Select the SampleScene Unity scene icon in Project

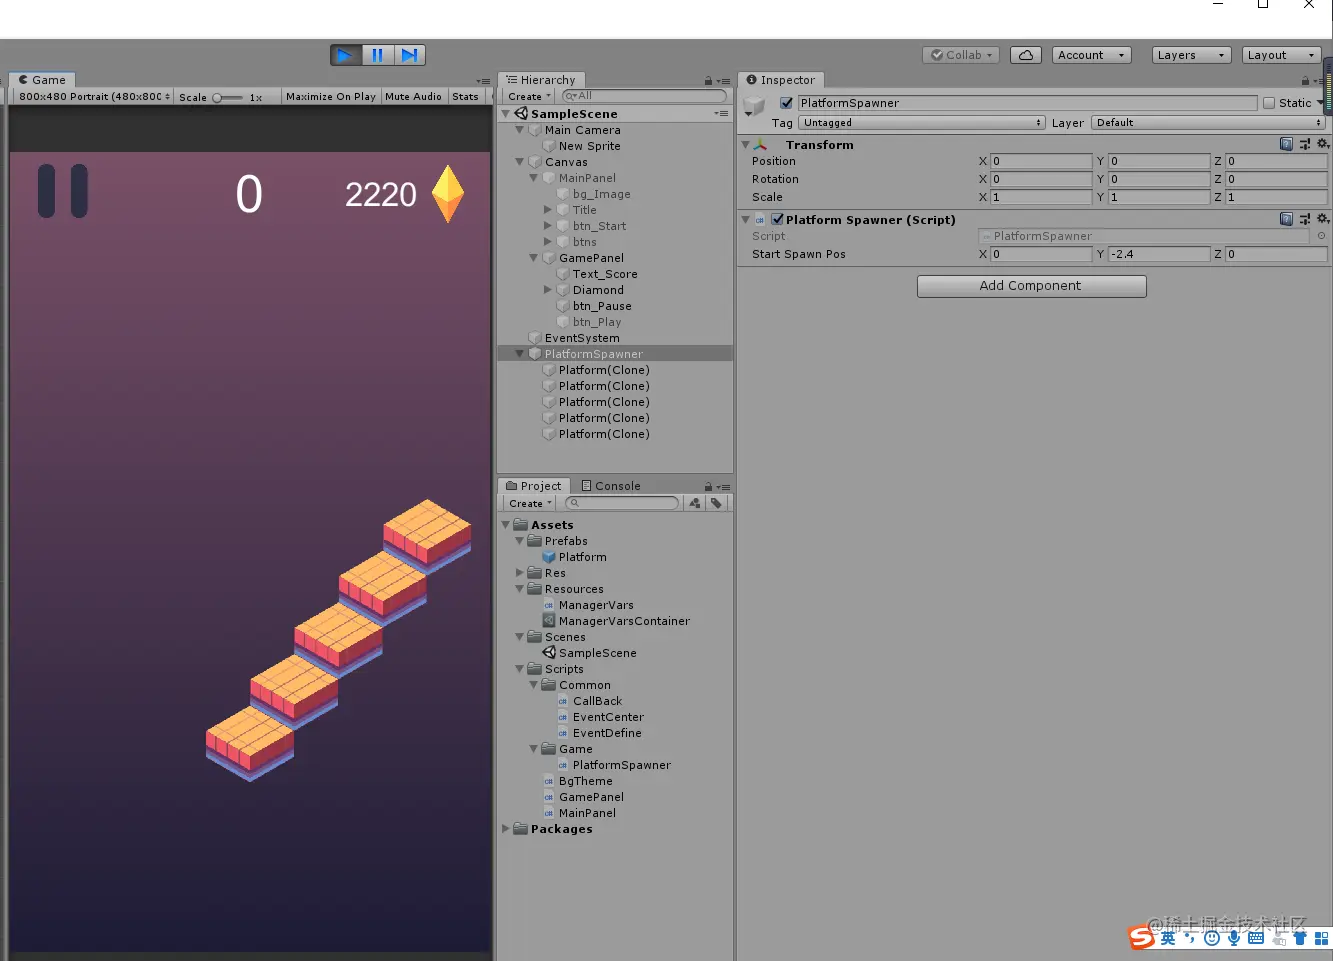549,653
